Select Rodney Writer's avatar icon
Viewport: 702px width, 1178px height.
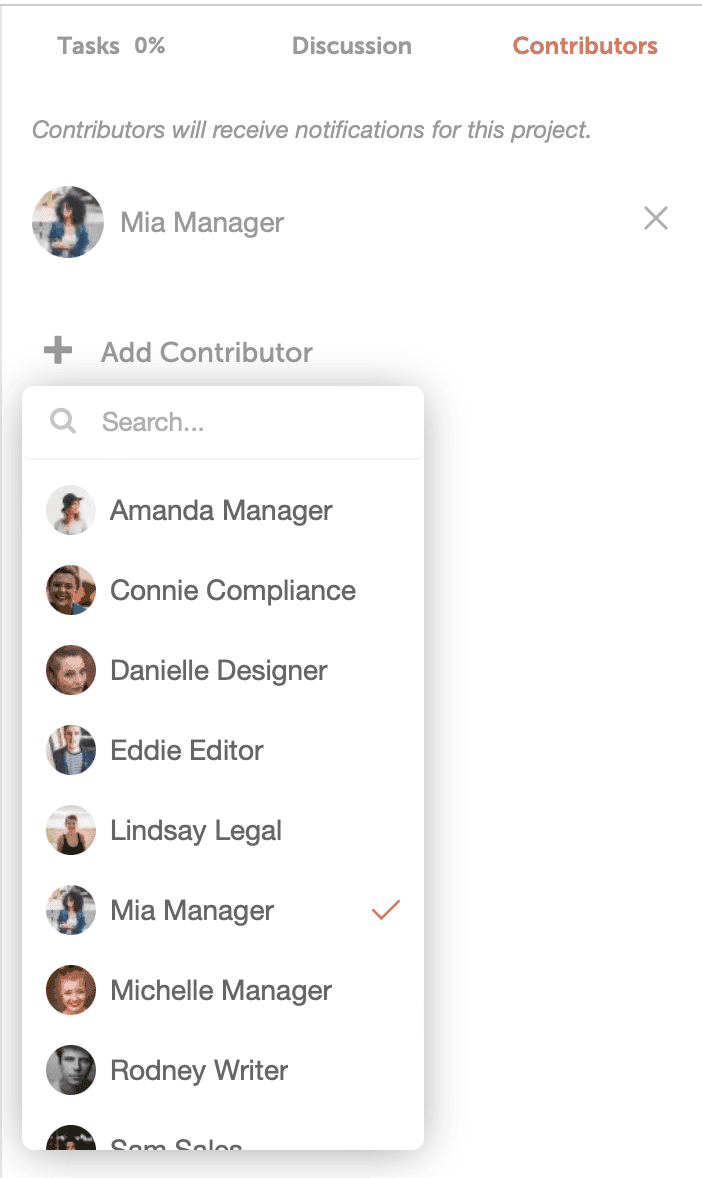pos(70,1070)
